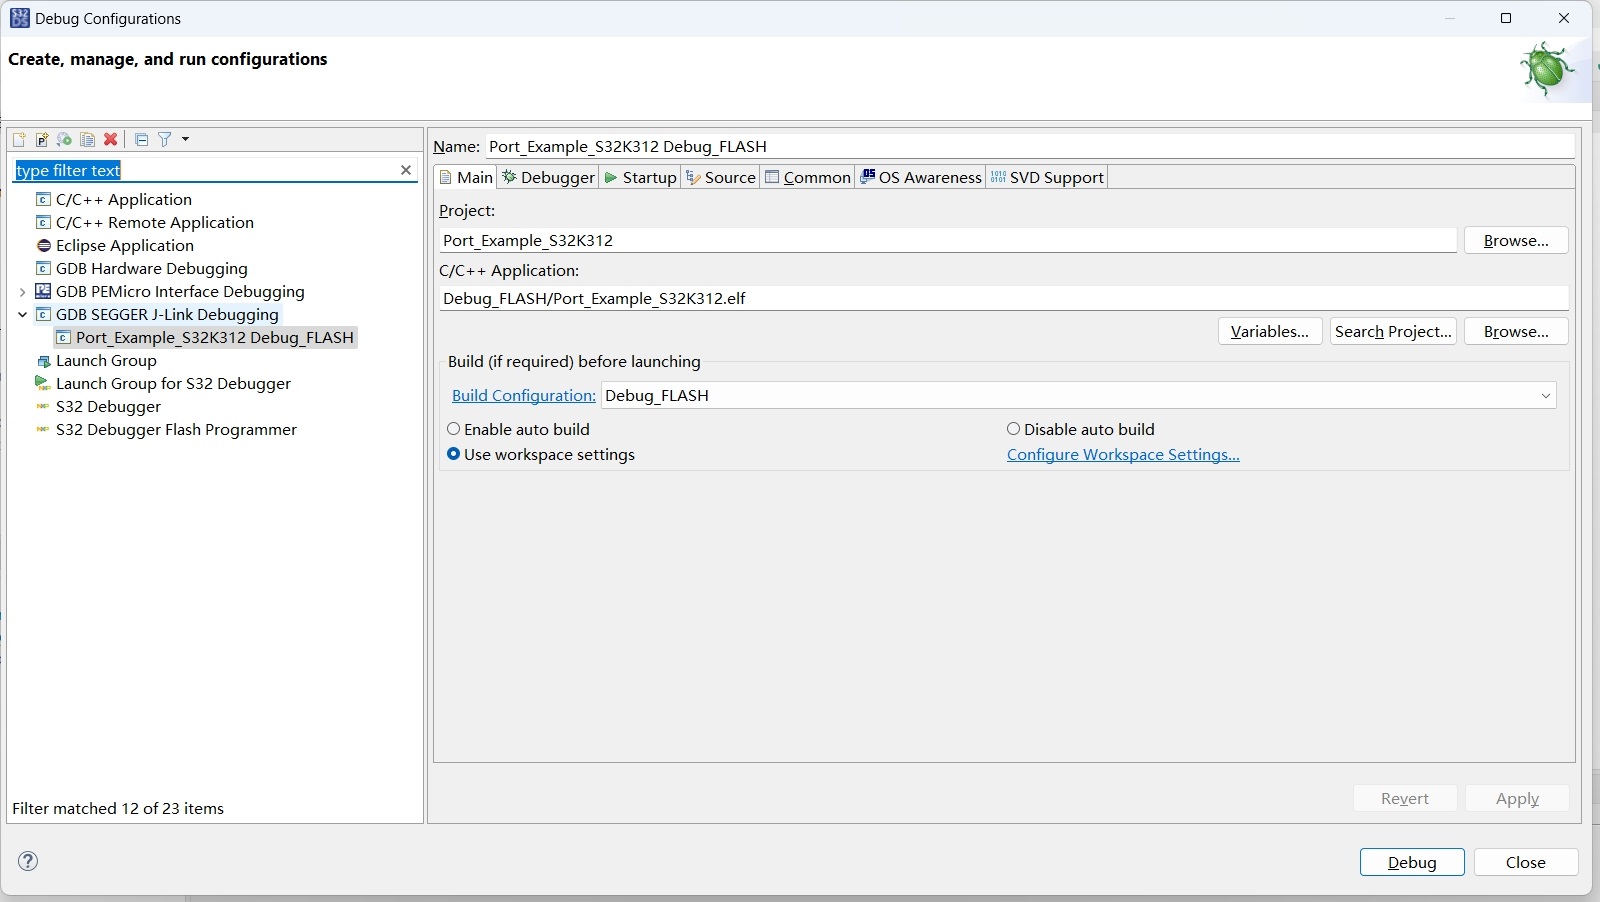Duplicate the selected launch configuration
The width and height of the screenshot is (1600, 902).
pos(88,140)
